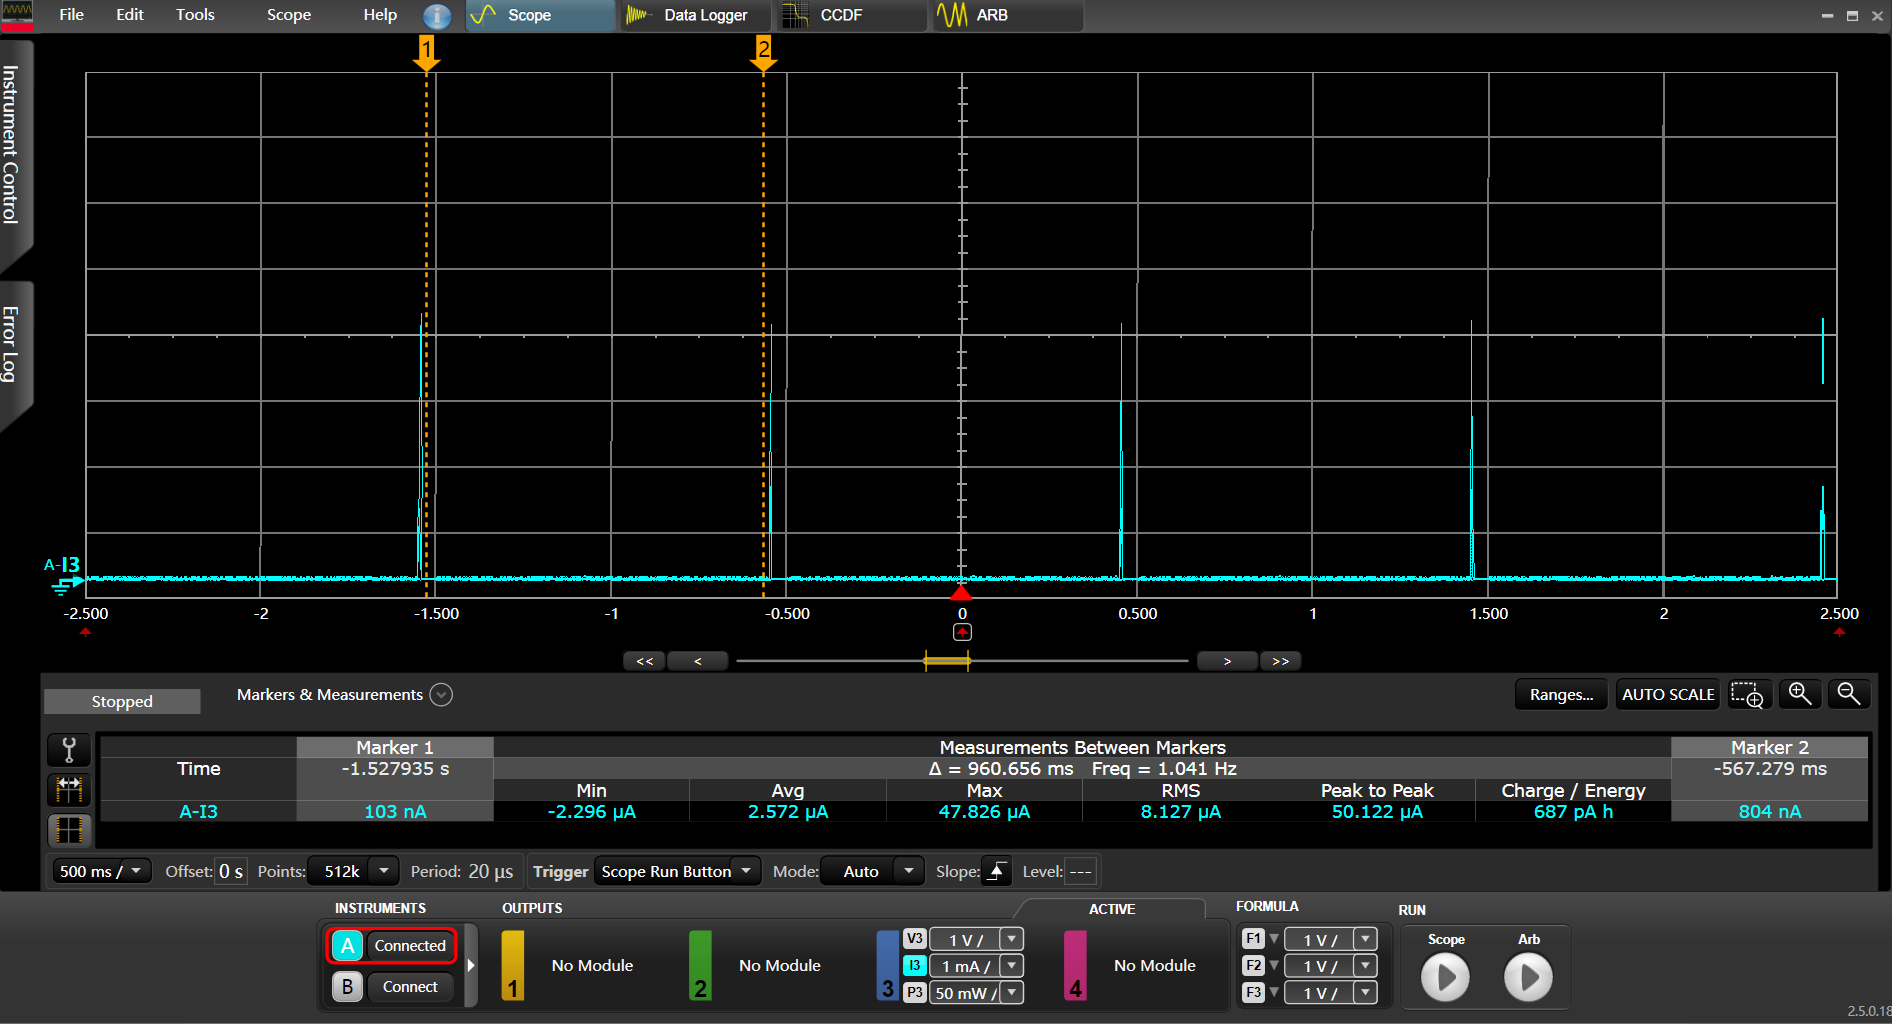Switch to the Data Logger tab
1892x1024 pixels.
click(696, 15)
